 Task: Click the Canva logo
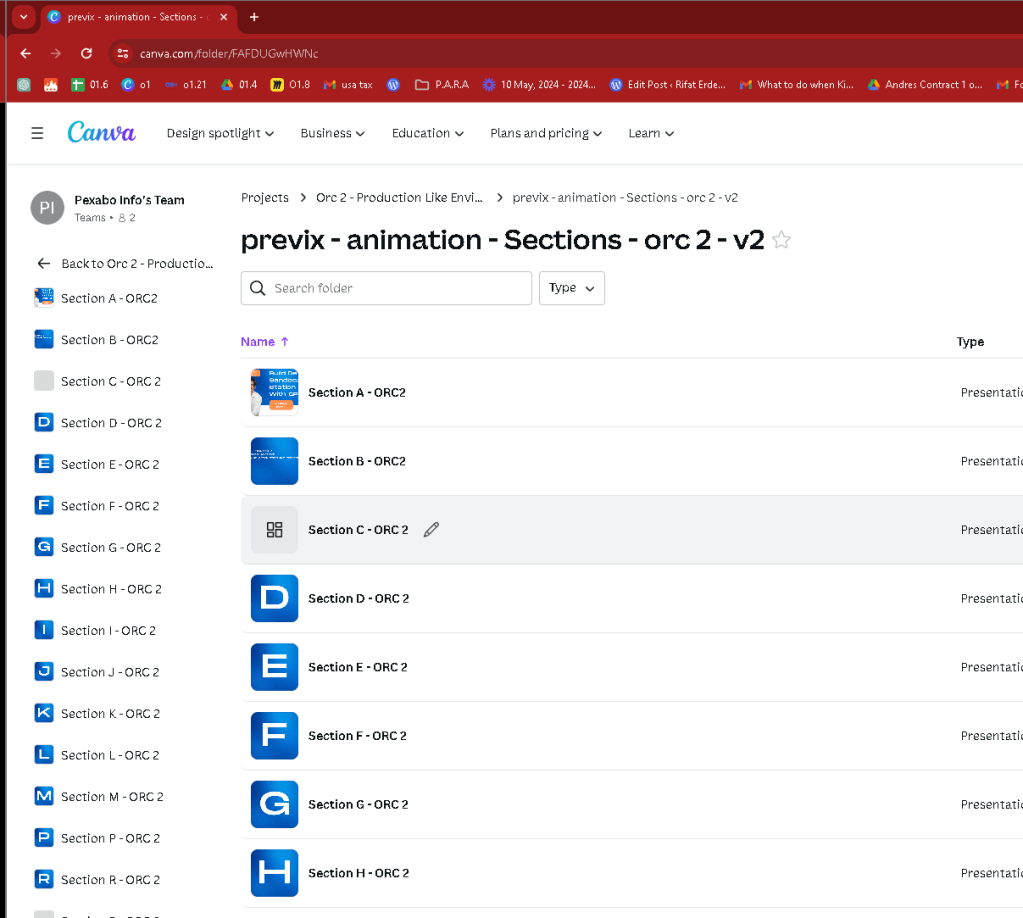101,132
